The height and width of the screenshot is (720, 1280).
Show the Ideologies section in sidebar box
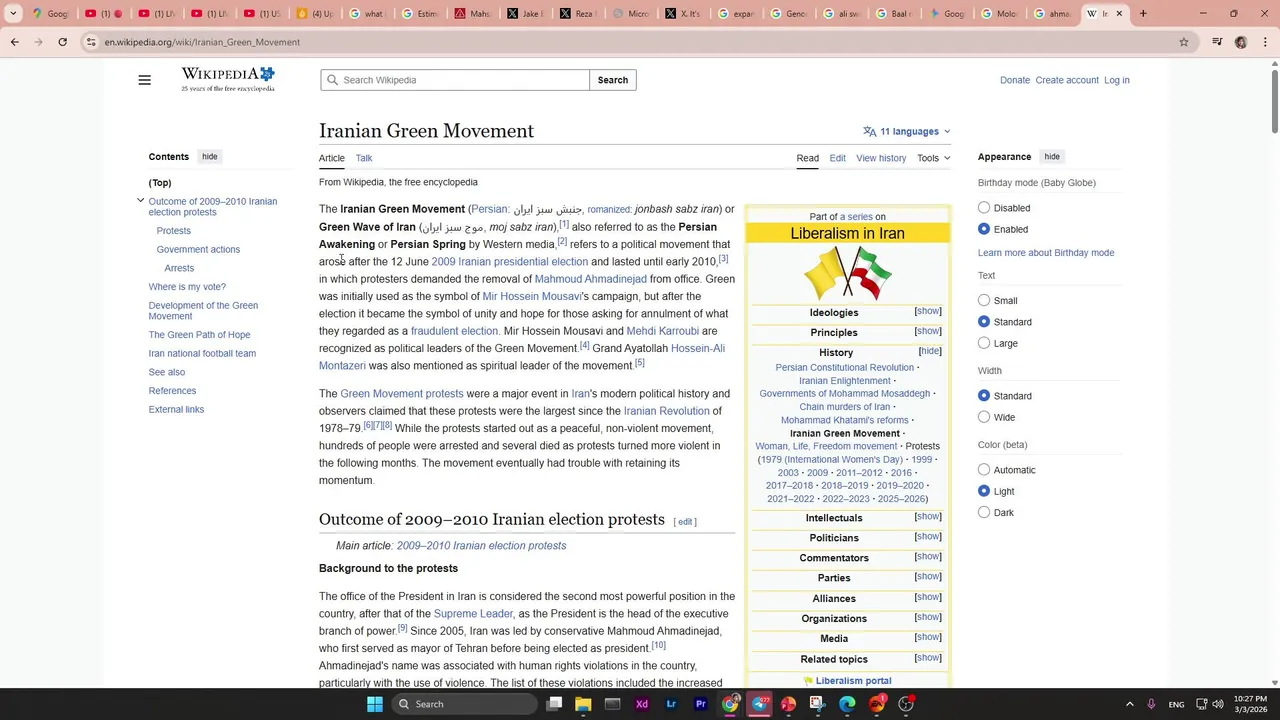[x=928, y=311]
